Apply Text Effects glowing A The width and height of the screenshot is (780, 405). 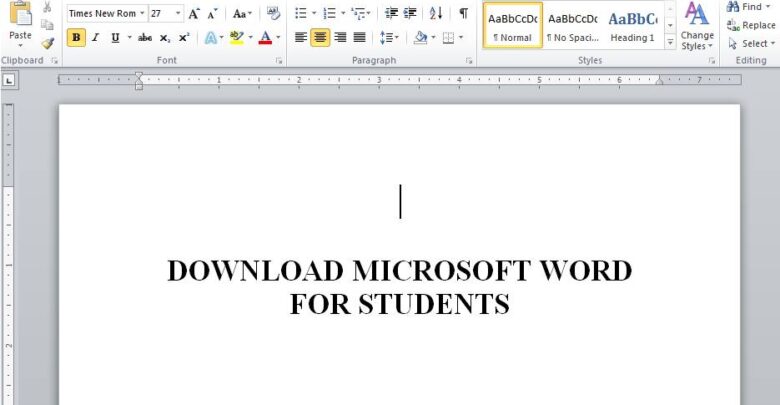211,38
